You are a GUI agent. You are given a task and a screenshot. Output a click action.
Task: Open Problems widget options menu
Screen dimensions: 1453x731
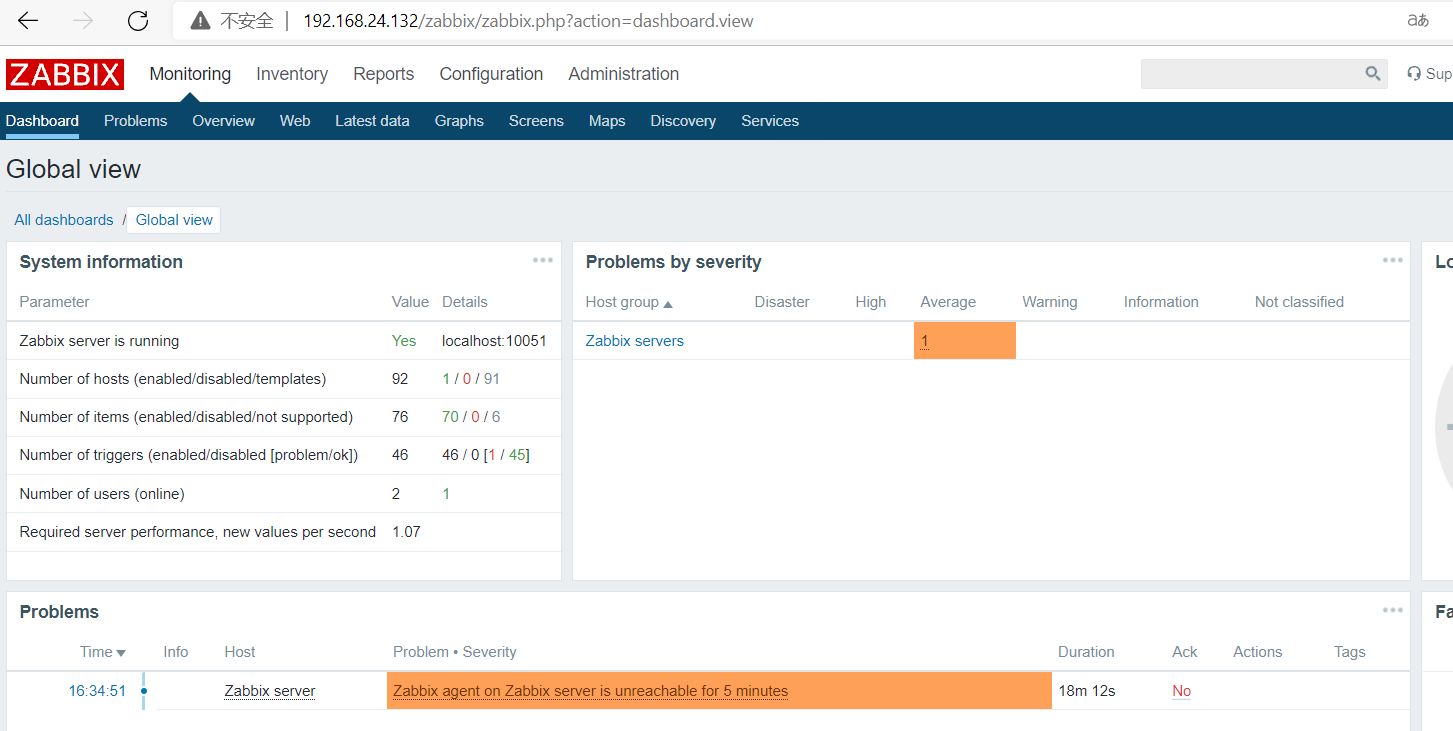(x=1393, y=610)
